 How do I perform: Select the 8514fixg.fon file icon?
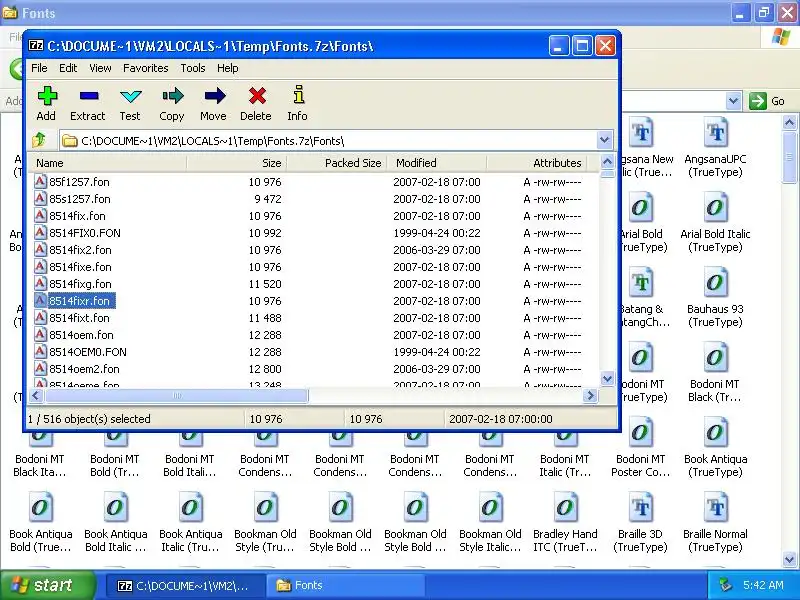coord(40,283)
